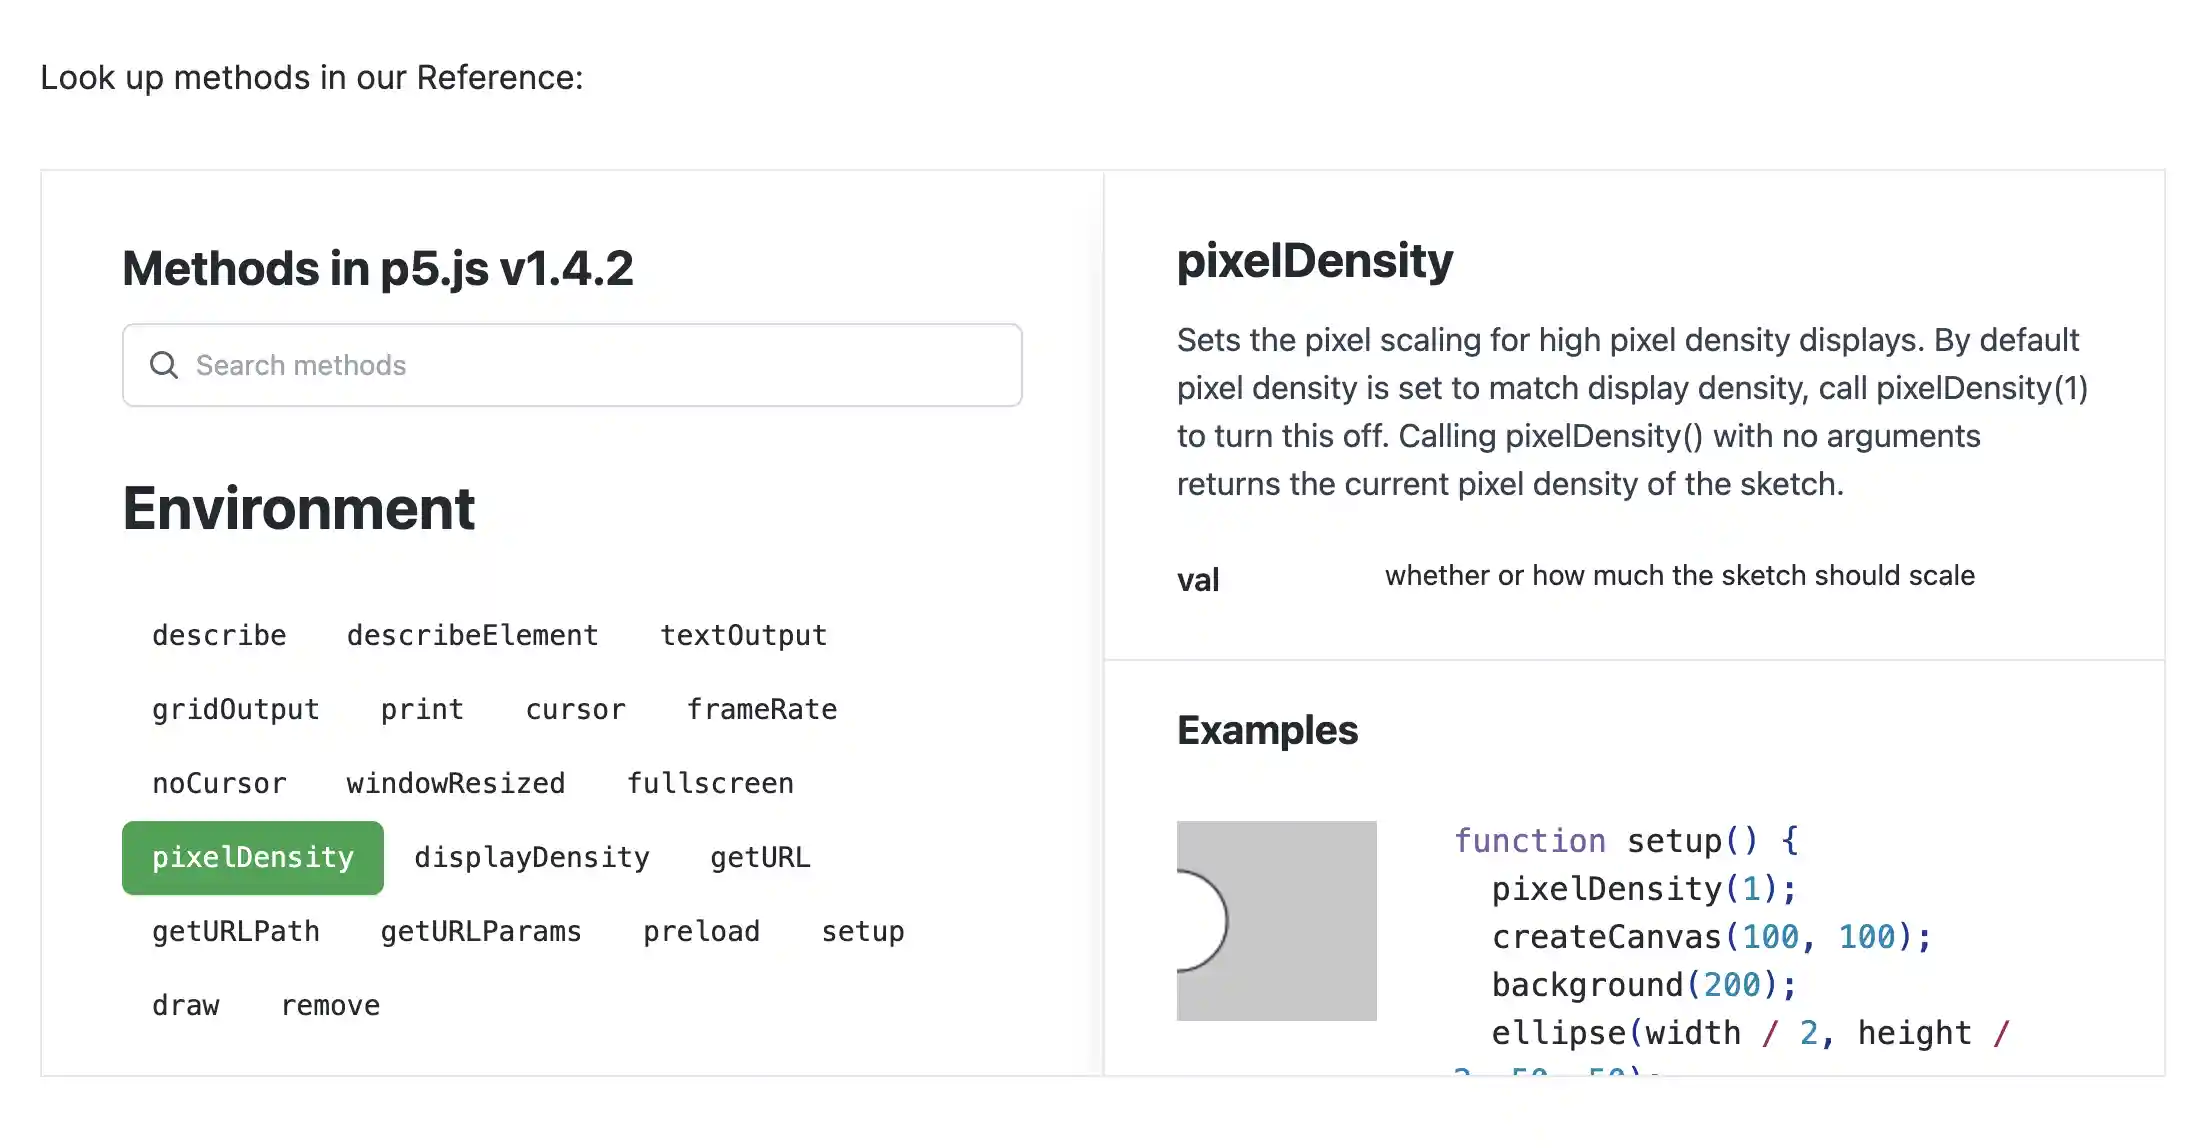Click the search magnifier icon
Viewport: 2202px width, 1148px height.
coord(164,365)
